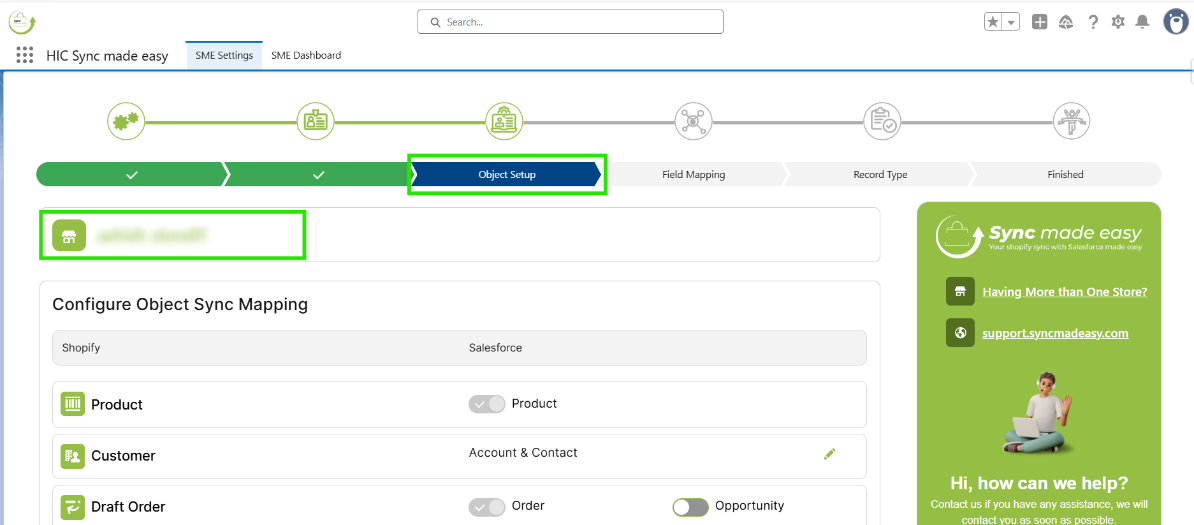Click in the global Search field

click(x=570, y=22)
